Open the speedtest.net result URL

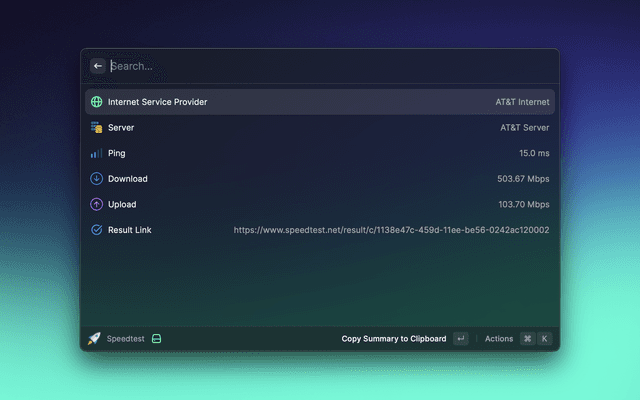(x=391, y=230)
